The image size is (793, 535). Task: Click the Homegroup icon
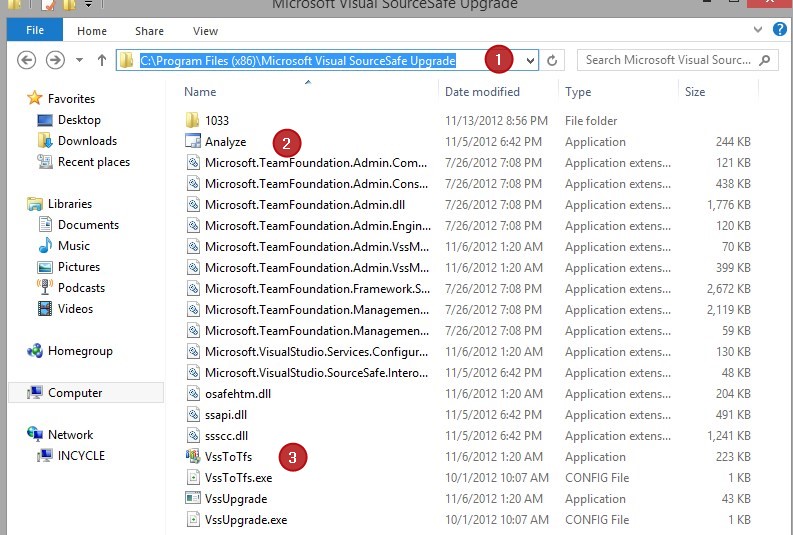35,350
